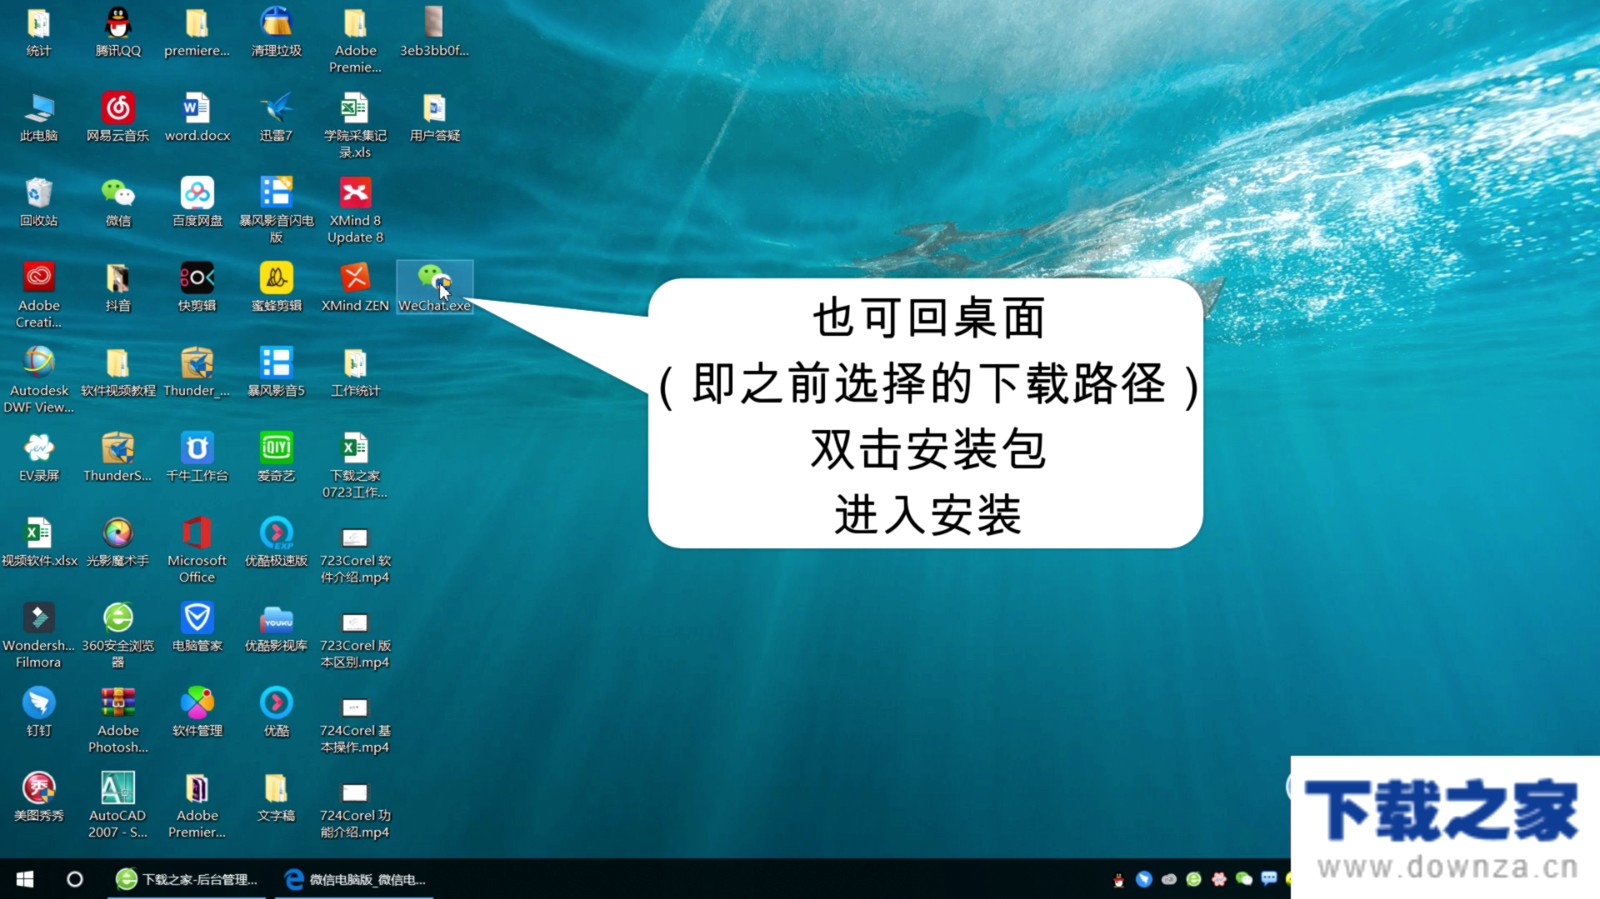Launch 电脑管家 desktop icon
Viewport: 1600px width, 899px height.
[197, 626]
